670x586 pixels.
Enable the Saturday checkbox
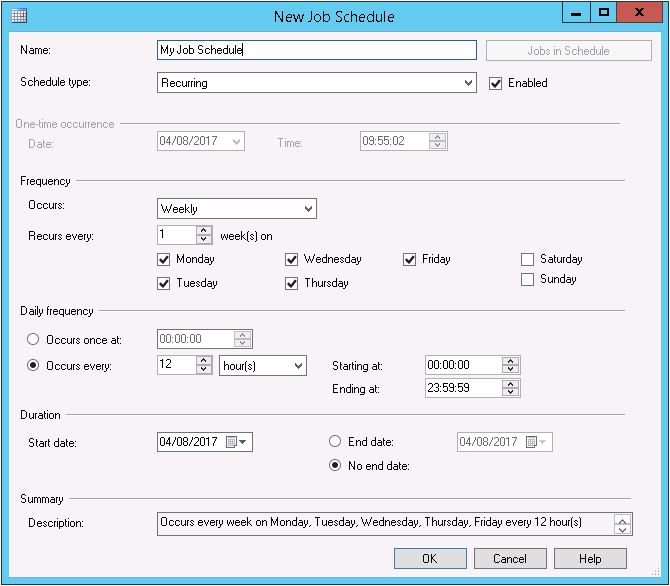(527, 259)
